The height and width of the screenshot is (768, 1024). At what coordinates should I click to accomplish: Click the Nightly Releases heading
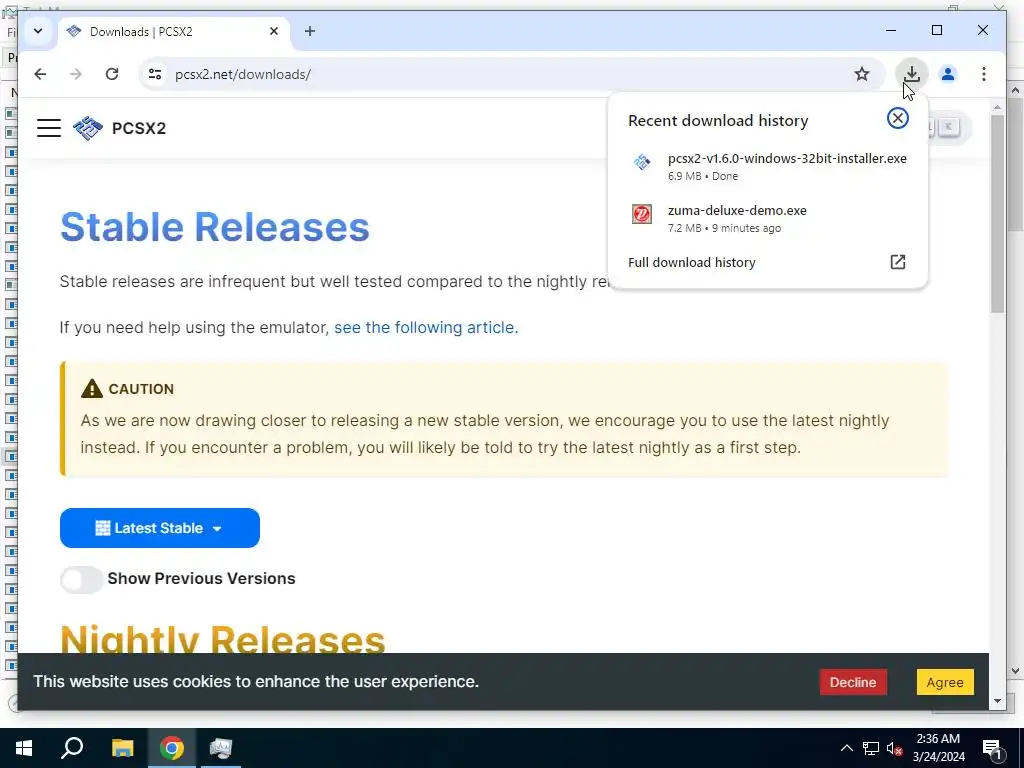coord(223,639)
